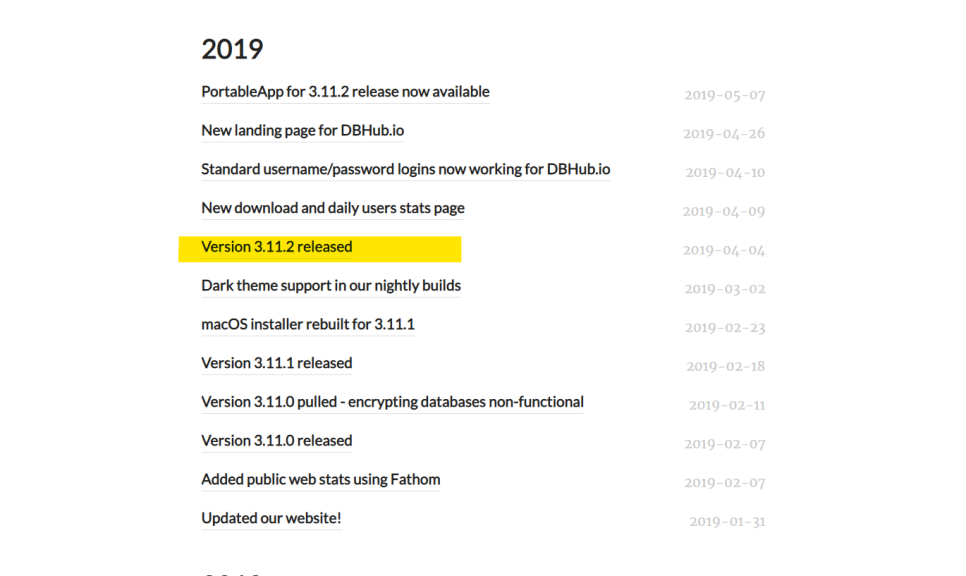Open "New download and daily users stats page"
Image resolution: width=966 pixels, height=576 pixels.
[332, 208]
